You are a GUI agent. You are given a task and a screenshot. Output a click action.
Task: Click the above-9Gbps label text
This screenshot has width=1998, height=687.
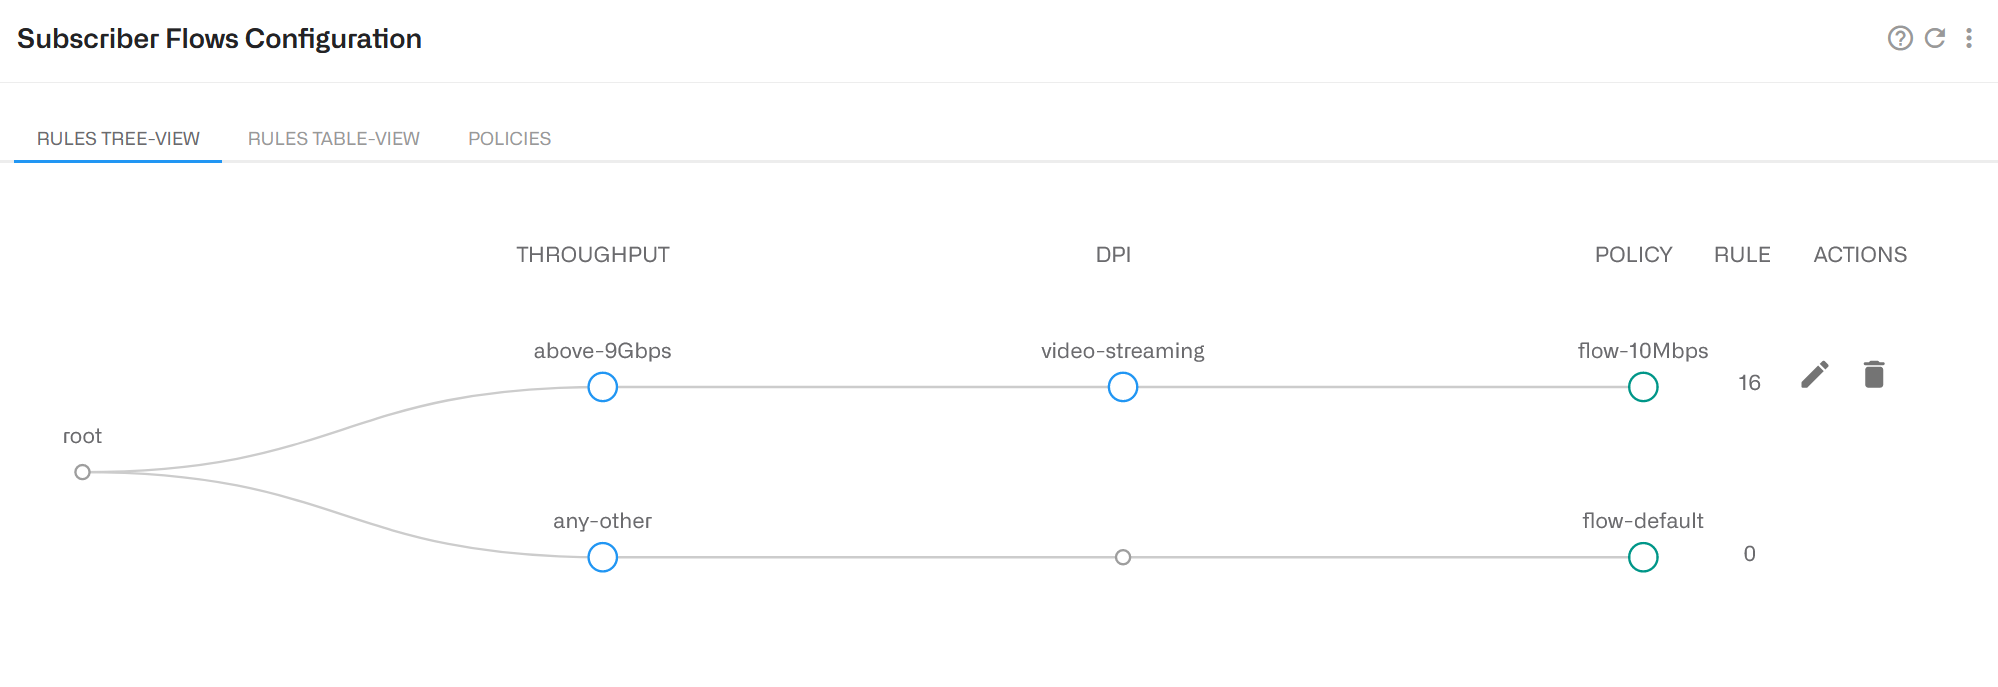[601, 351]
